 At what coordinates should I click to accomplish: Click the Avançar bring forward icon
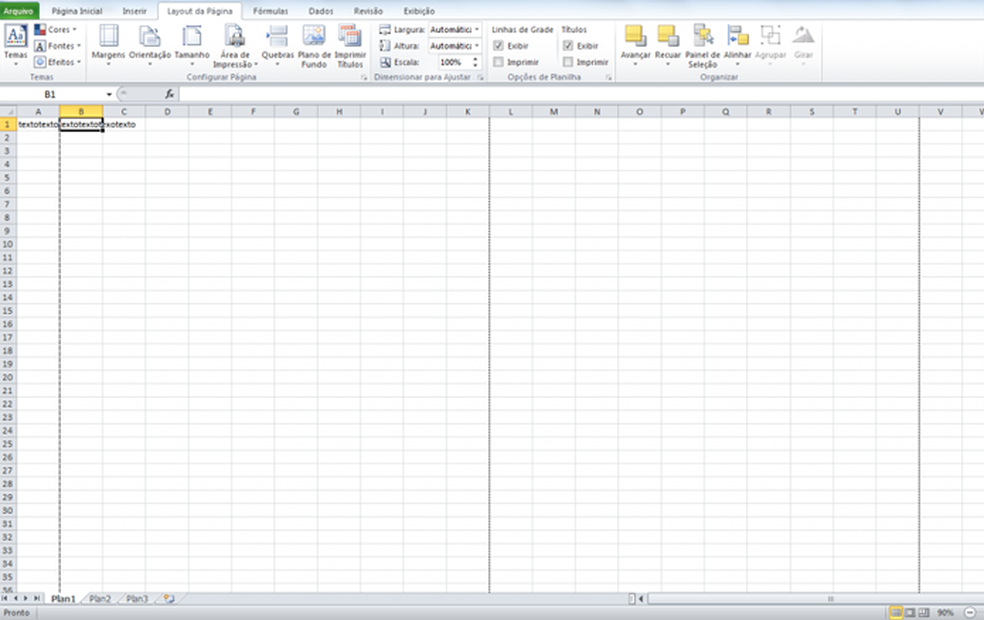pyautogui.click(x=635, y=36)
